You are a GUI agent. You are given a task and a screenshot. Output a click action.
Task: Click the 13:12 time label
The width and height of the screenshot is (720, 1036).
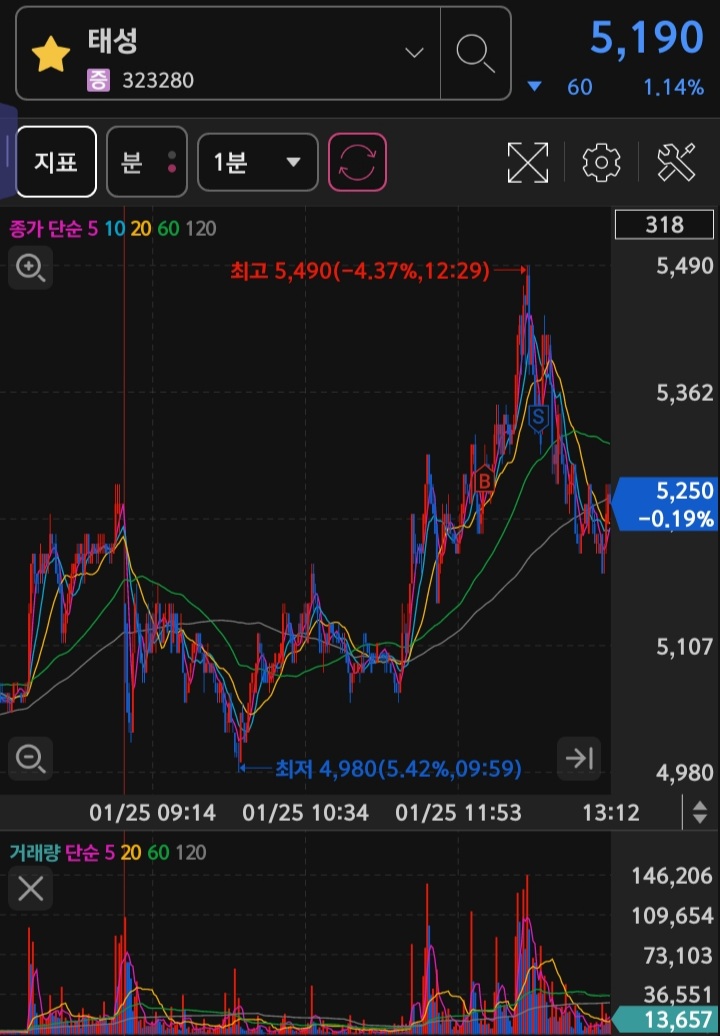[611, 812]
